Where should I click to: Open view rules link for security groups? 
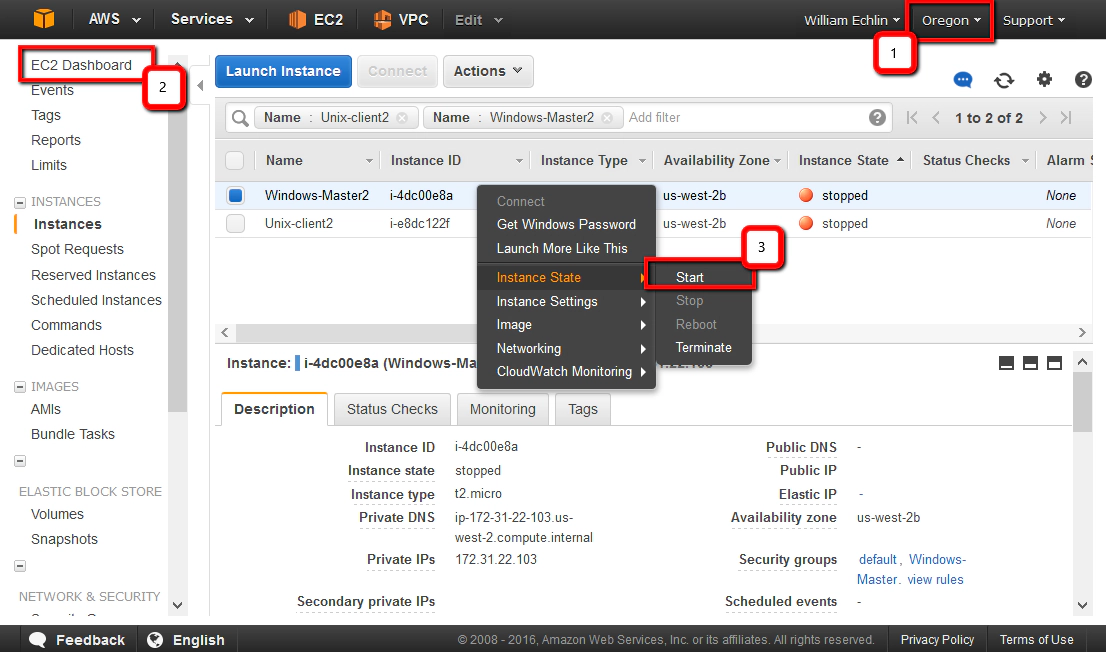coord(935,579)
